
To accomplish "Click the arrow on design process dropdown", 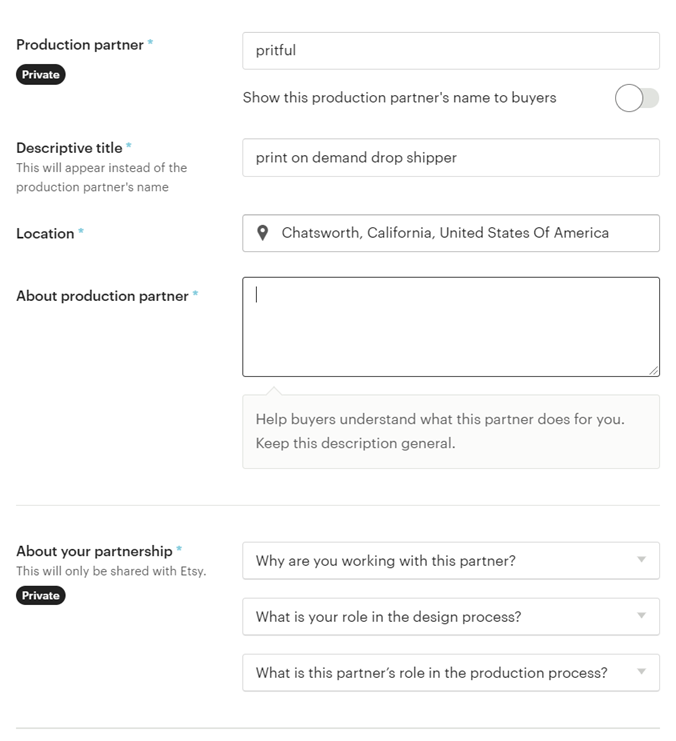I will pyautogui.click(x=641, y=615).
